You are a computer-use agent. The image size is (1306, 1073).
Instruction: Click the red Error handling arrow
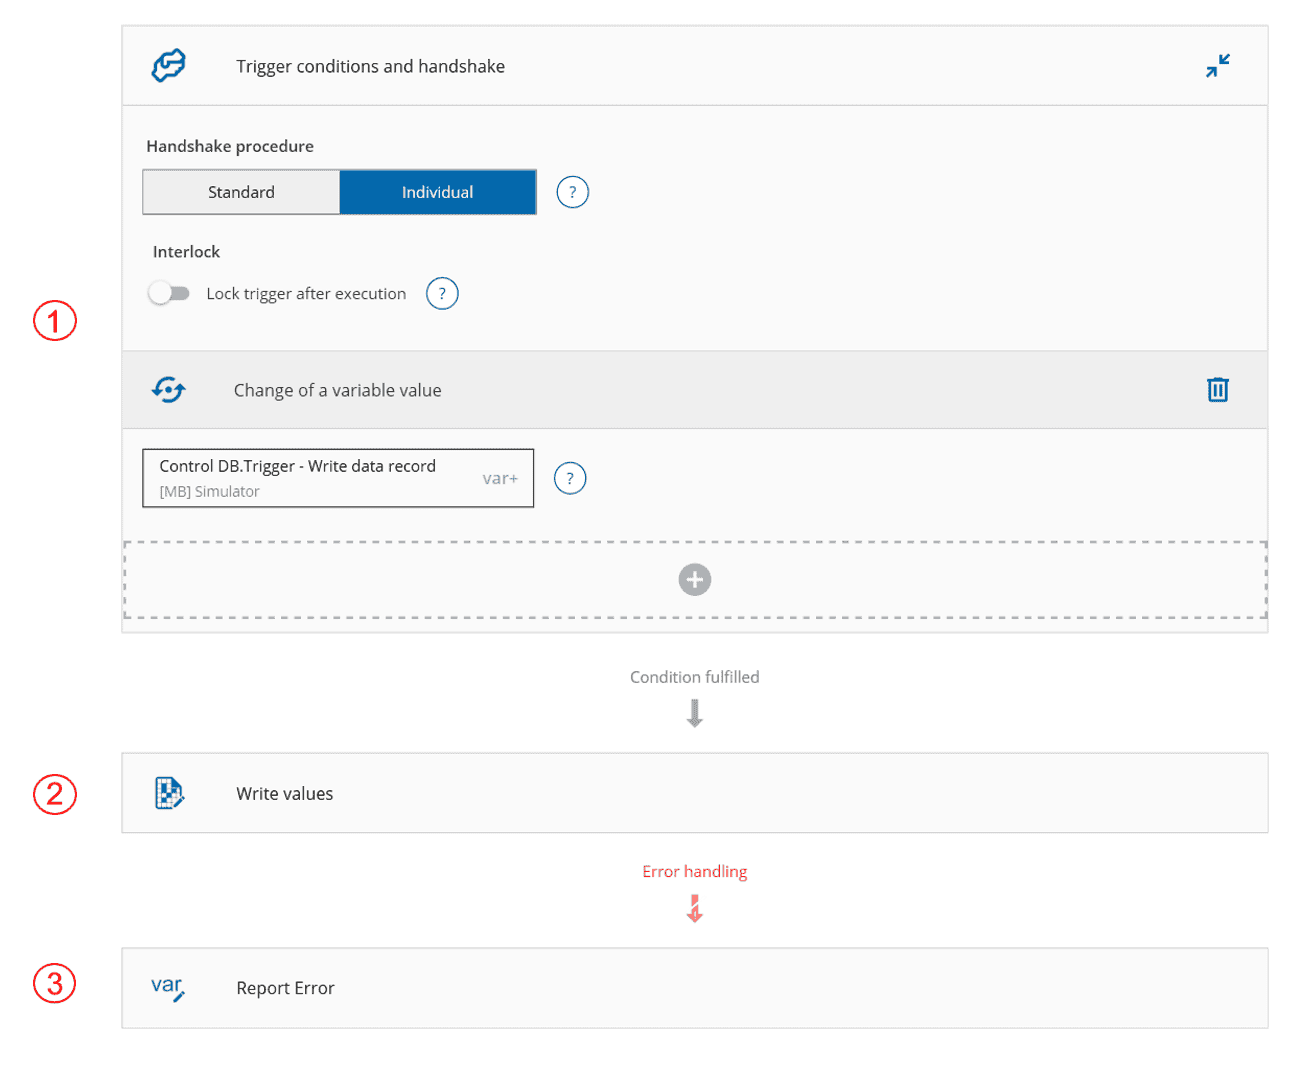[695, 908]
